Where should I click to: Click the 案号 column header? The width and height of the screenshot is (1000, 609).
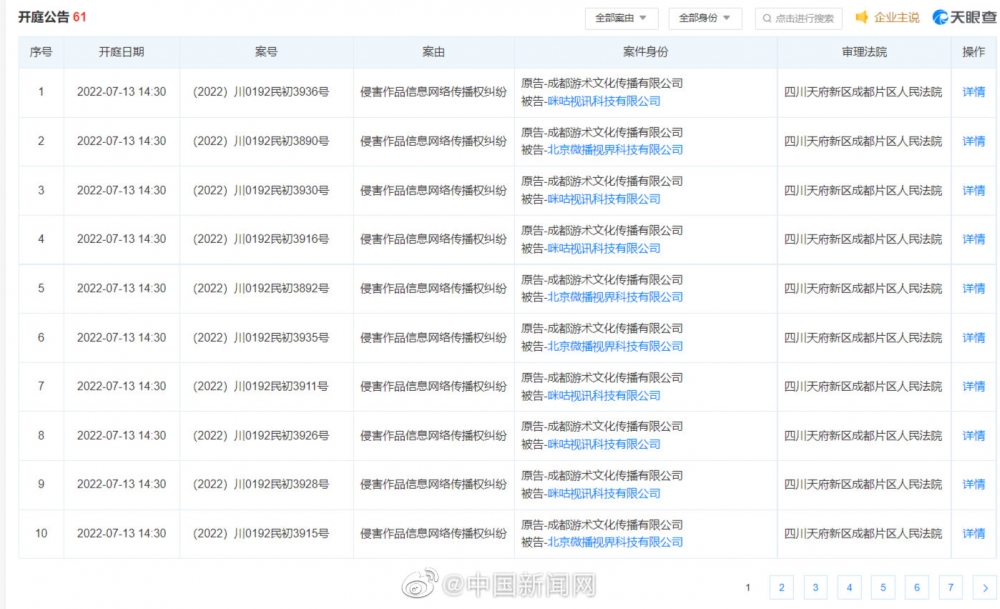coord(266,52)
